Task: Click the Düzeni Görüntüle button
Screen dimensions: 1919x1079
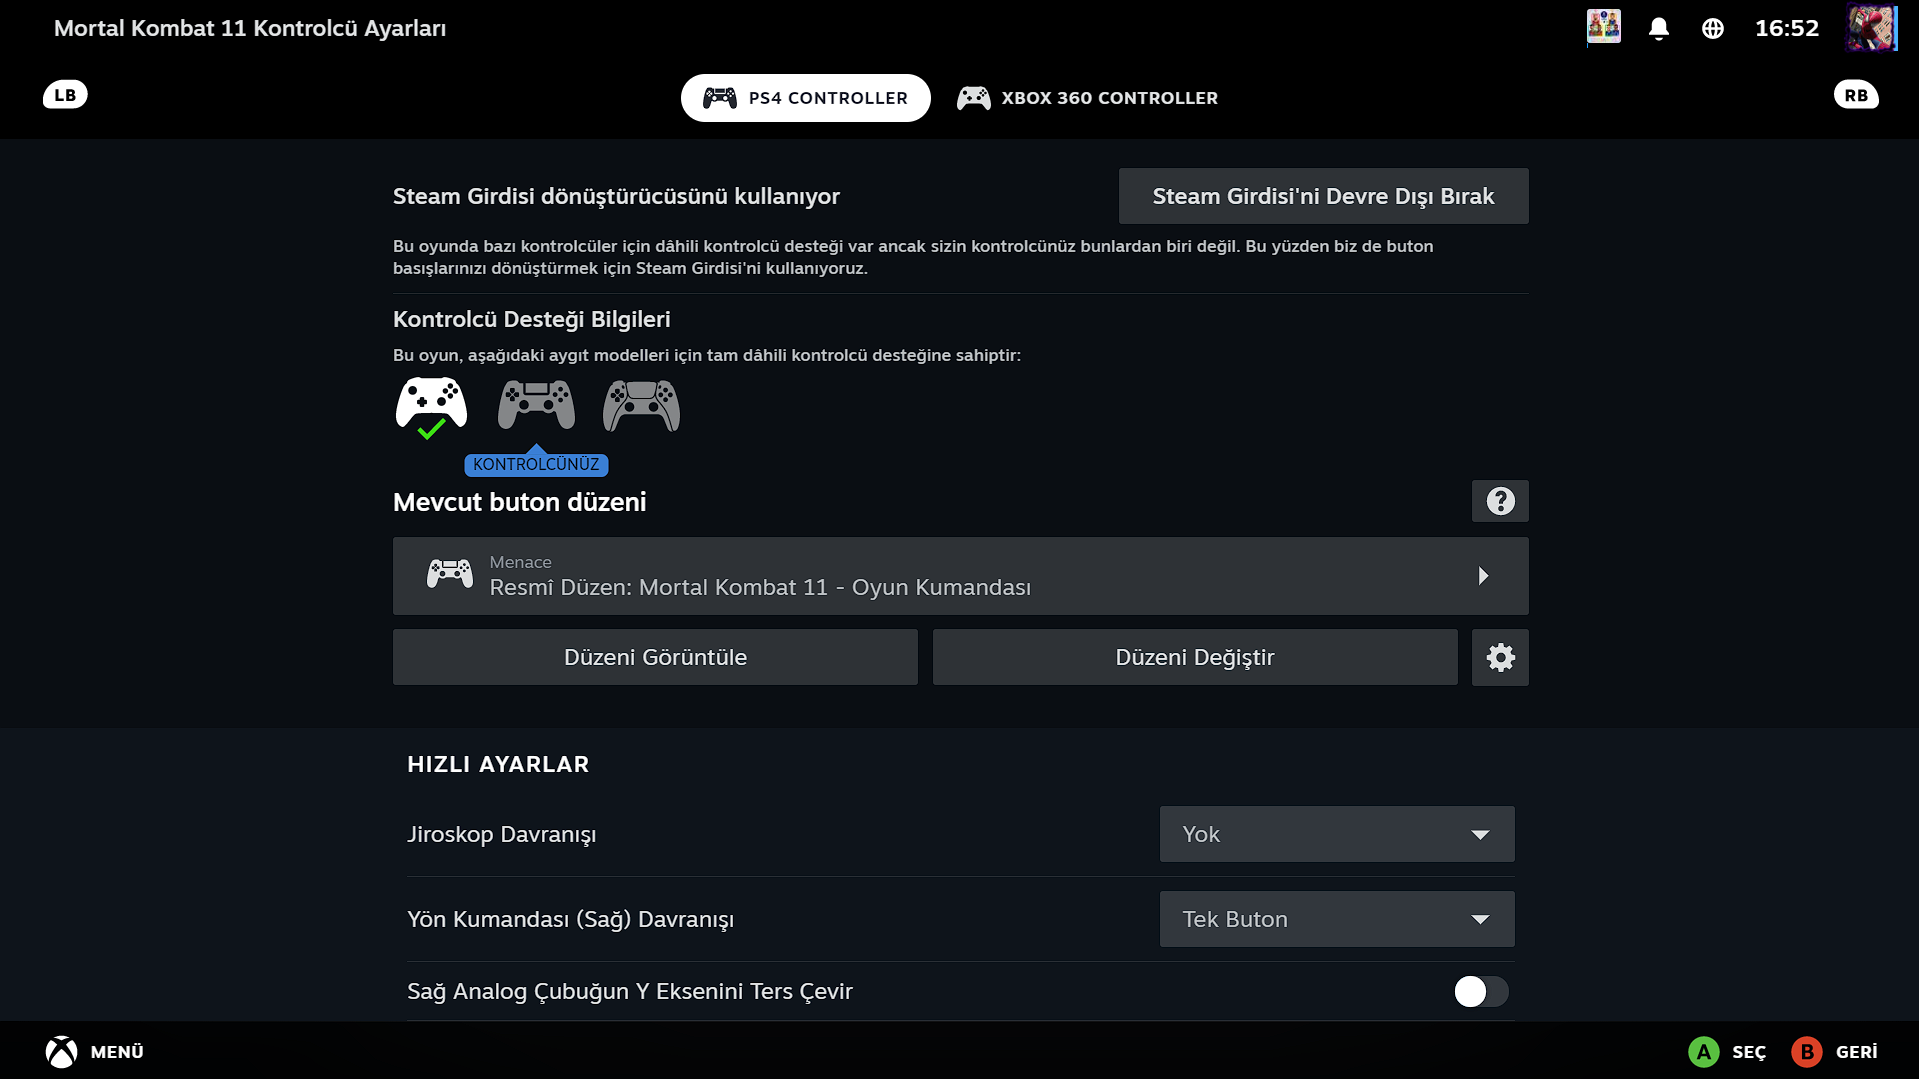Action: click(655, 657)
